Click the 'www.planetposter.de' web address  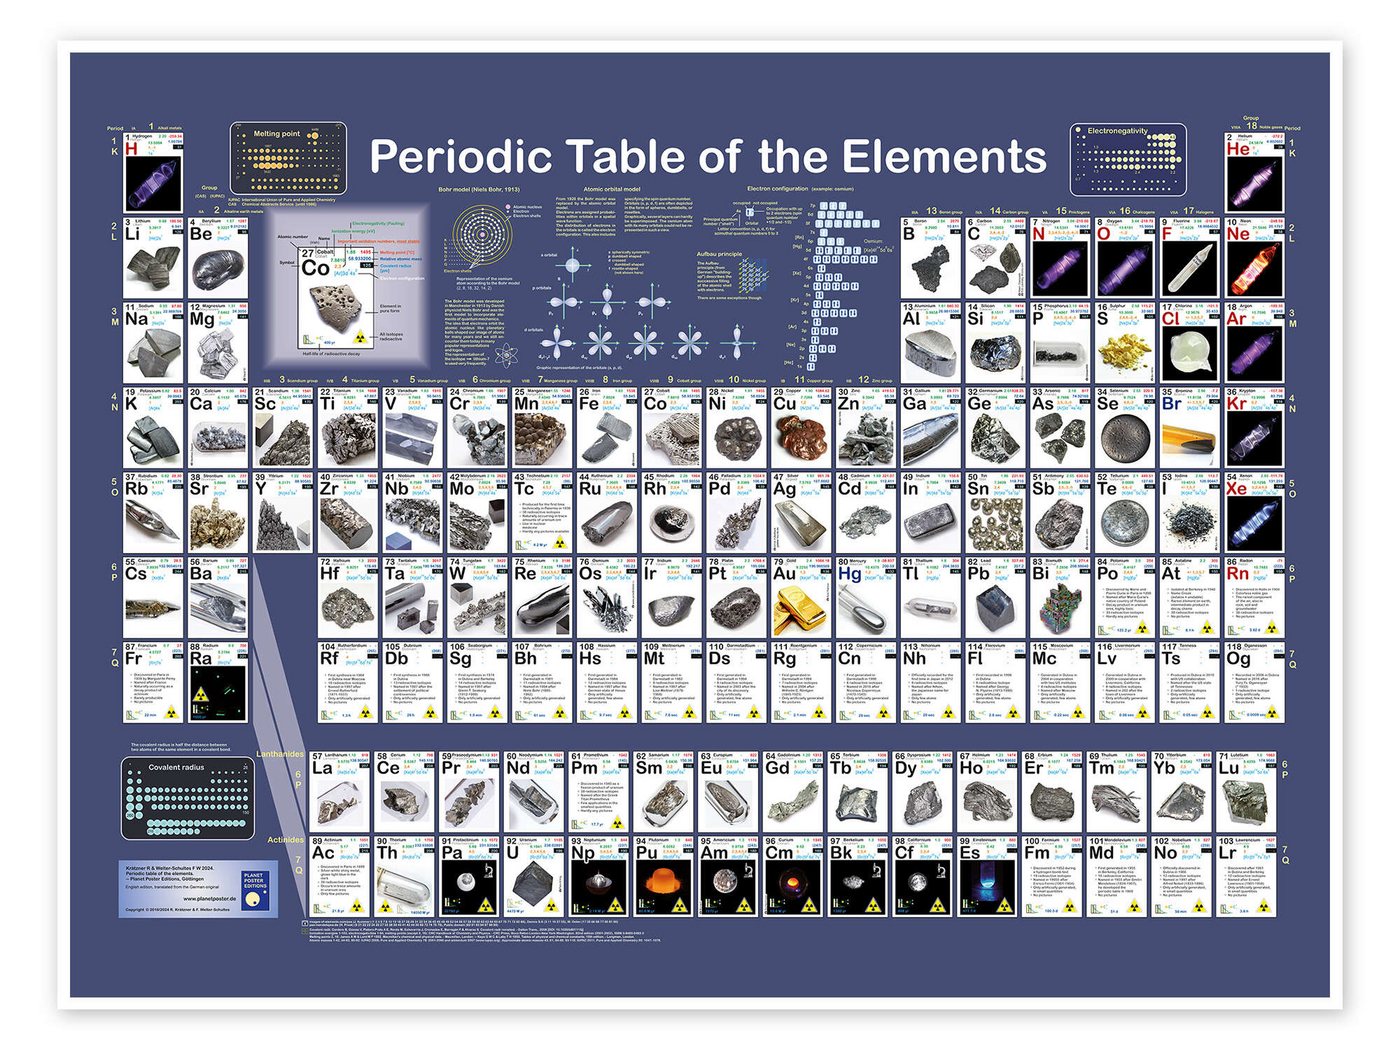209,899
